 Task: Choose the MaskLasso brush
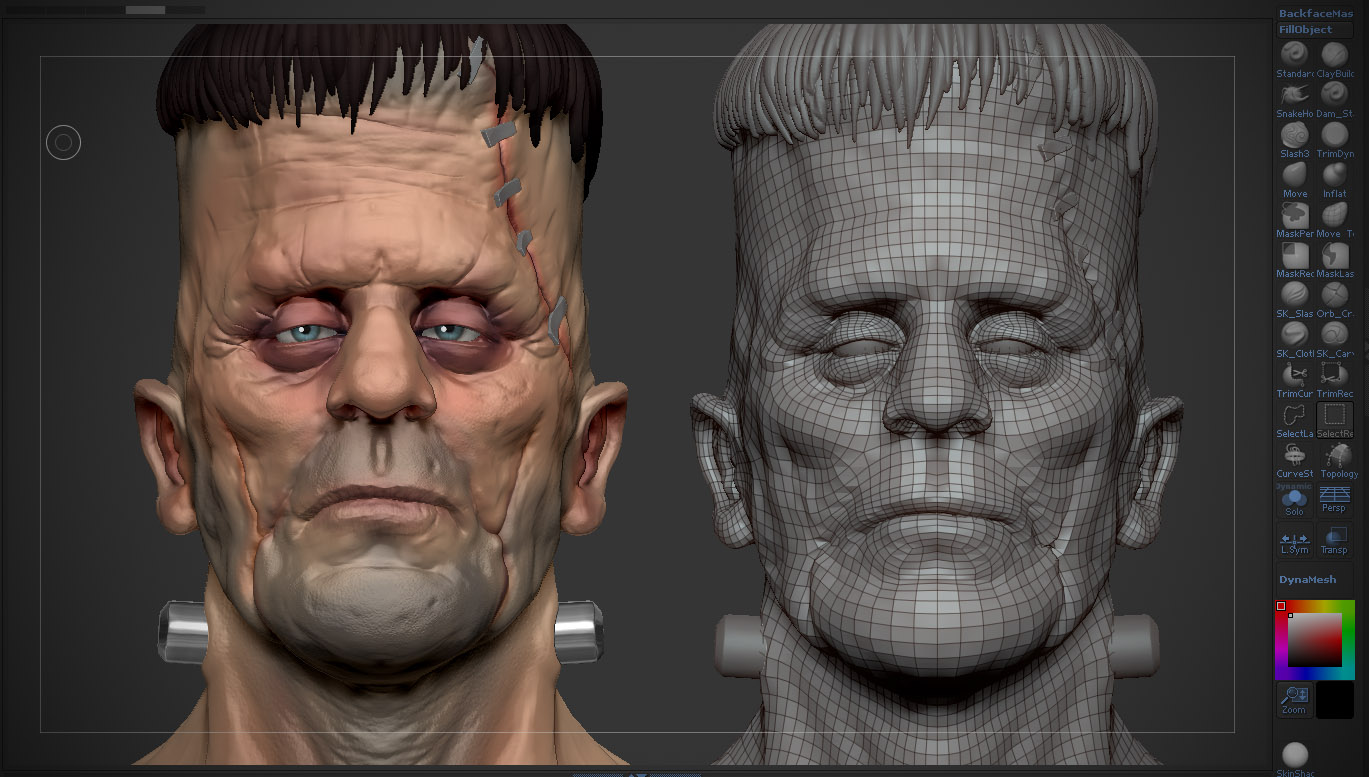point(1335,260)
